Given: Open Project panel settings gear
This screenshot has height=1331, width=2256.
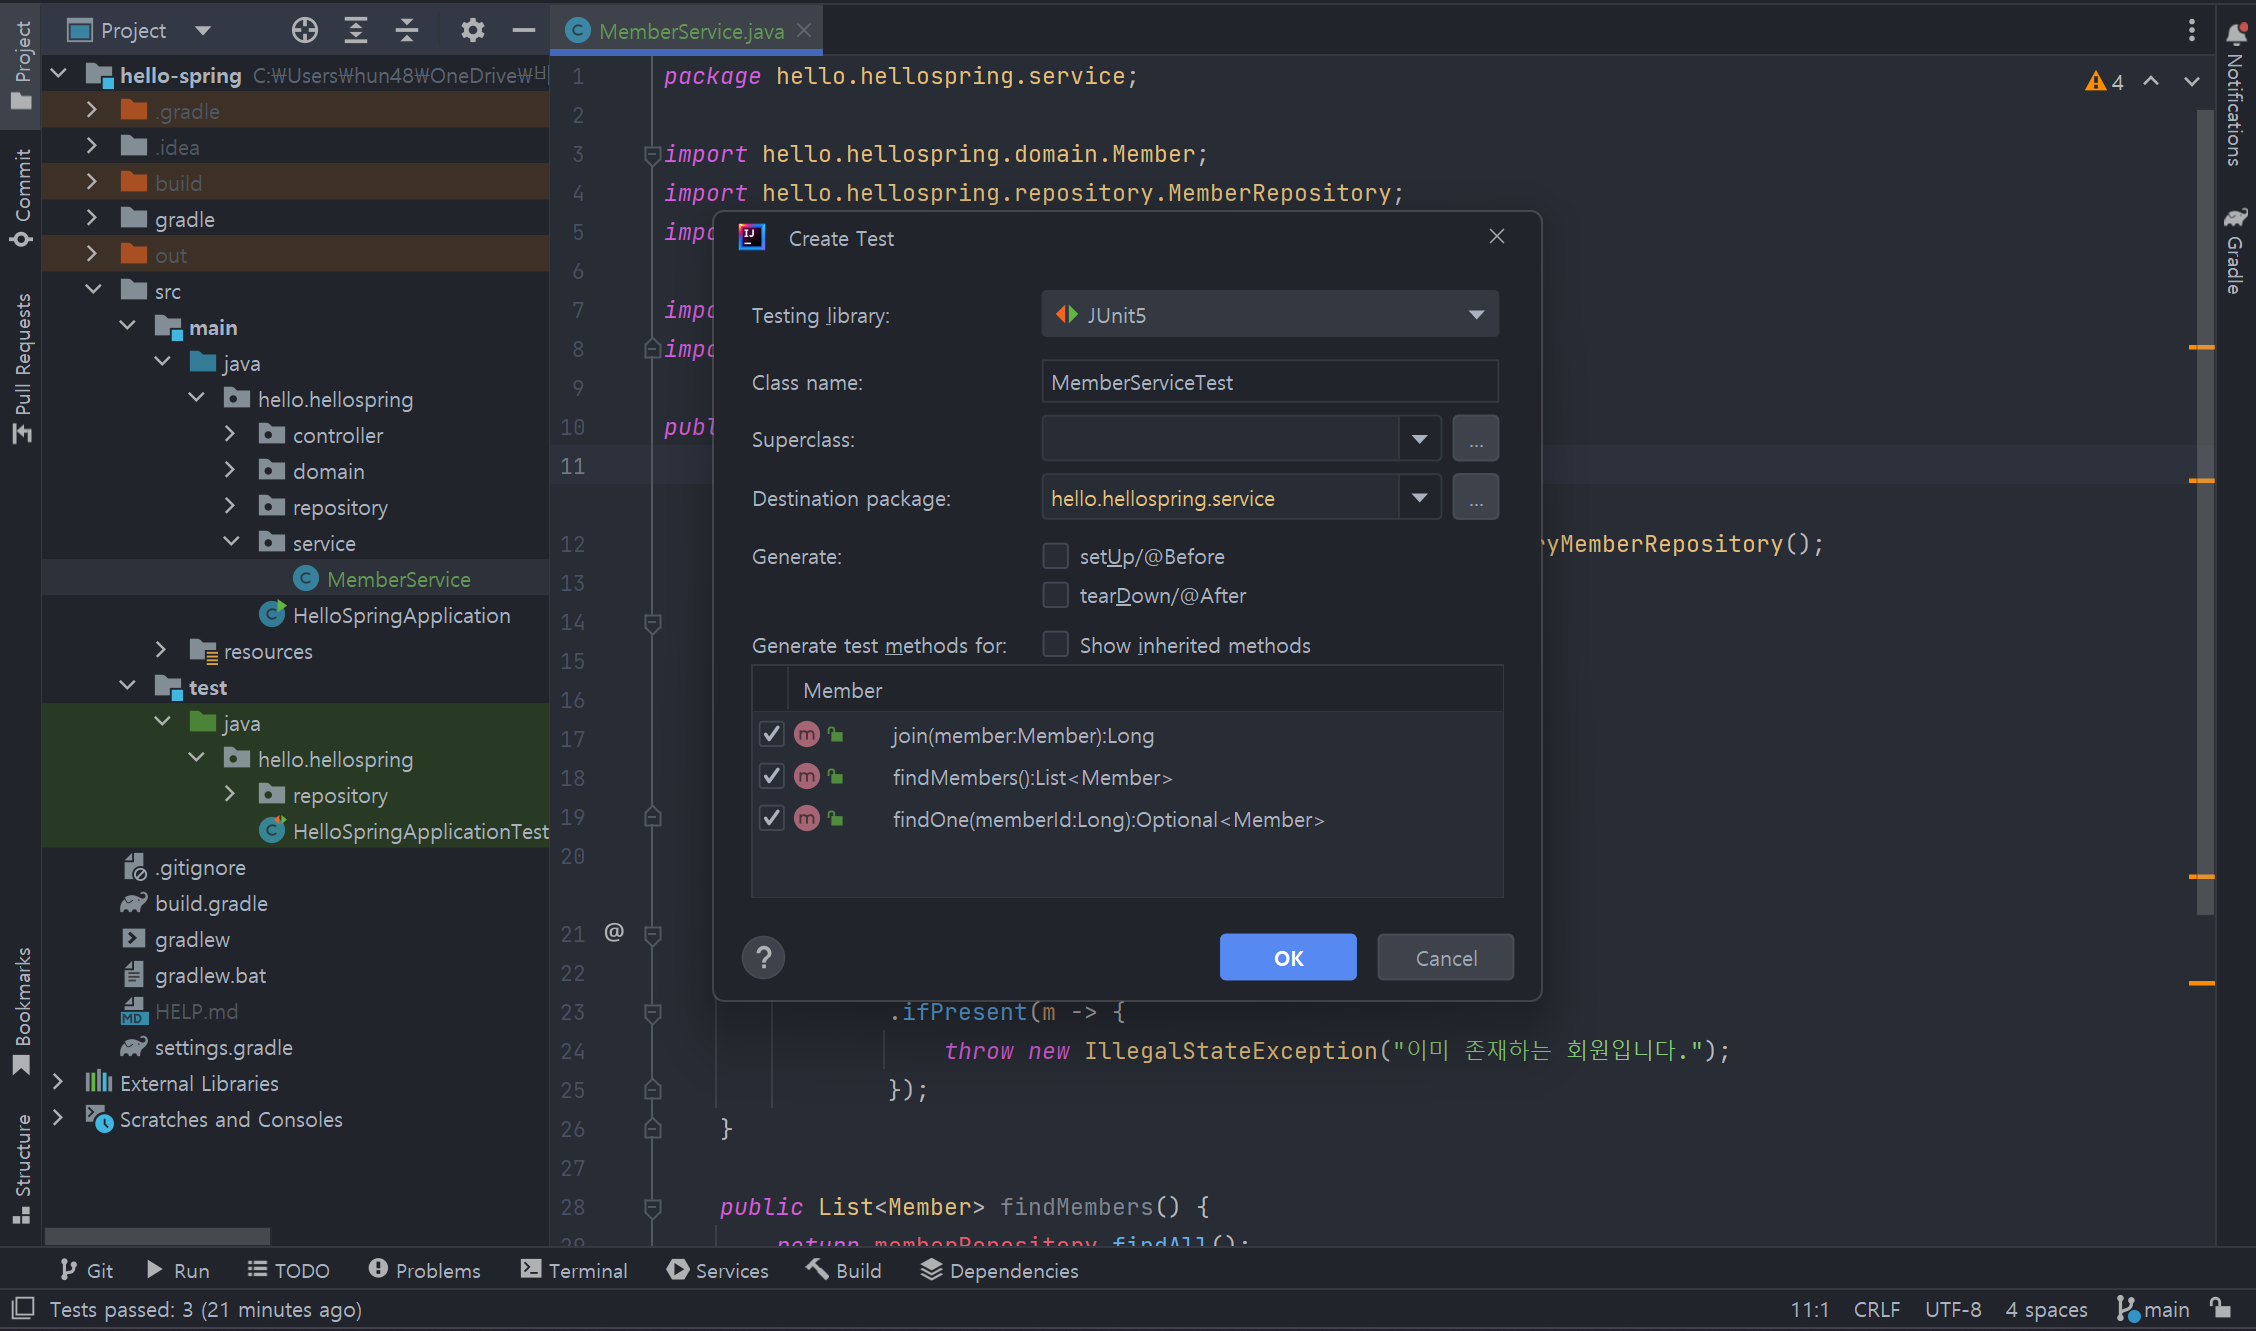Looking at the screenshot, I should (472, 30).
